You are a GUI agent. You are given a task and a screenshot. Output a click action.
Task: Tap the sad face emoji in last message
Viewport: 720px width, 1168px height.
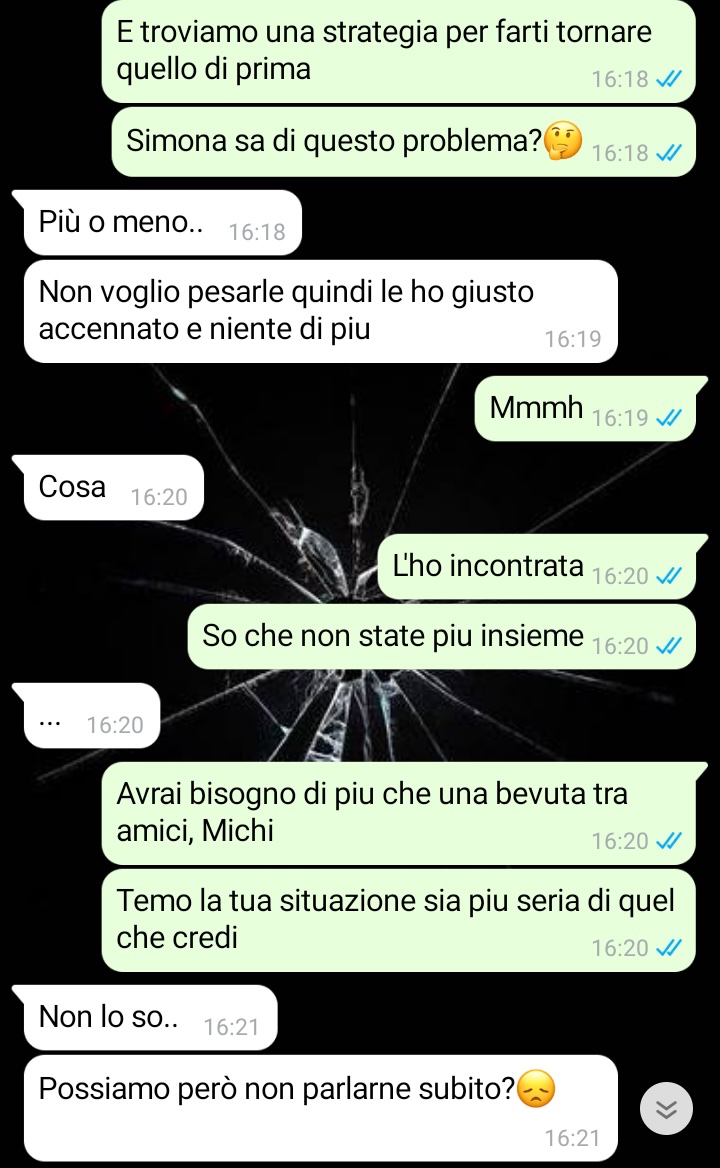click(536, 1088)
